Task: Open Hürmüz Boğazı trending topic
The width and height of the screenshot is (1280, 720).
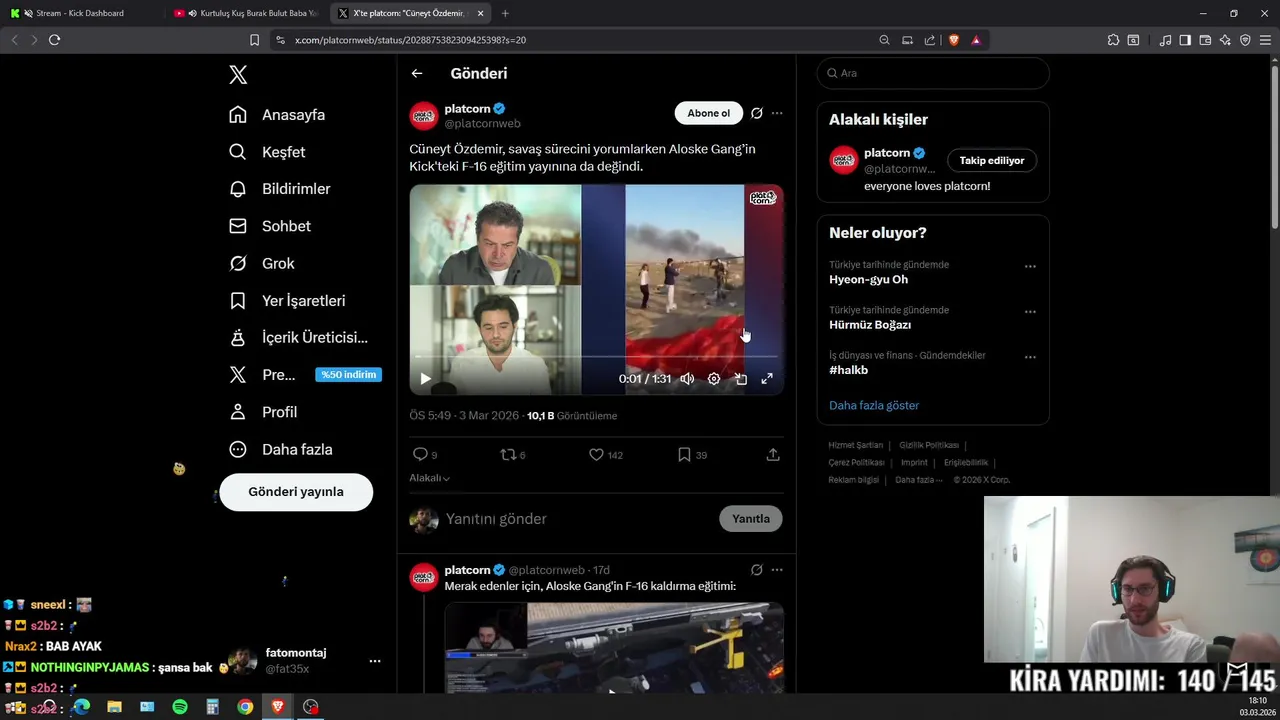Action: [870, 325]
